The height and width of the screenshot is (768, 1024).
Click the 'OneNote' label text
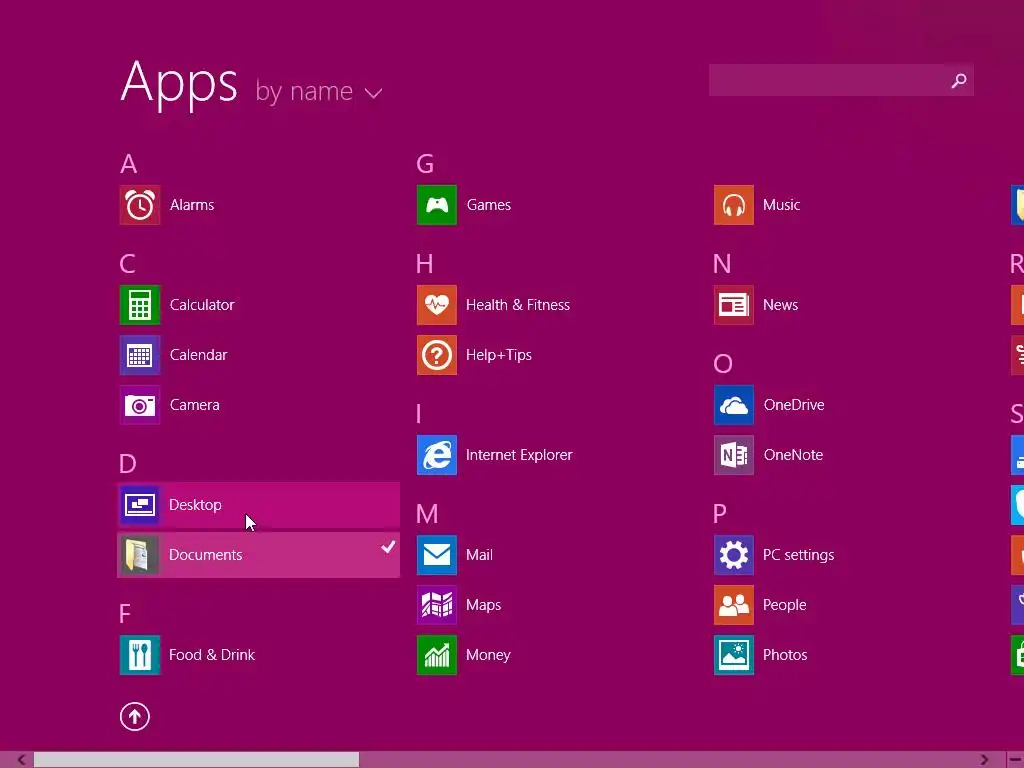click(793, 455)
